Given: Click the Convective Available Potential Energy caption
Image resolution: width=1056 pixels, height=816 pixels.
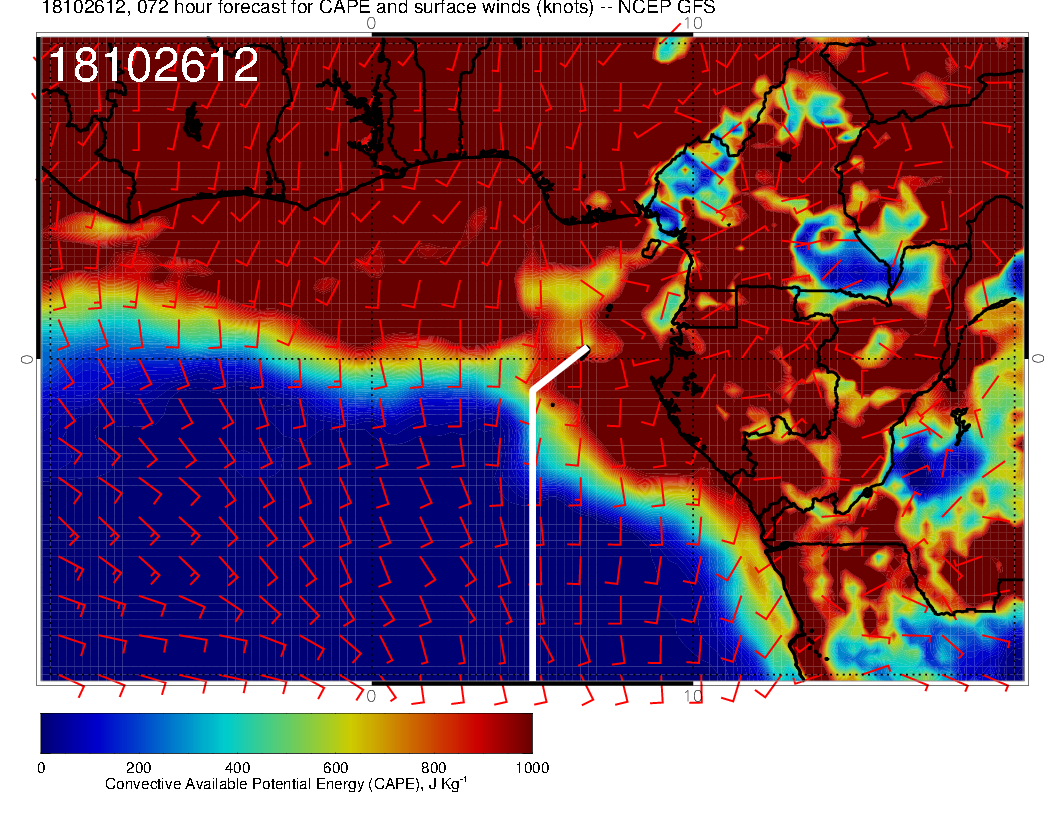Looking at the screenshot, I should point(286,784).
